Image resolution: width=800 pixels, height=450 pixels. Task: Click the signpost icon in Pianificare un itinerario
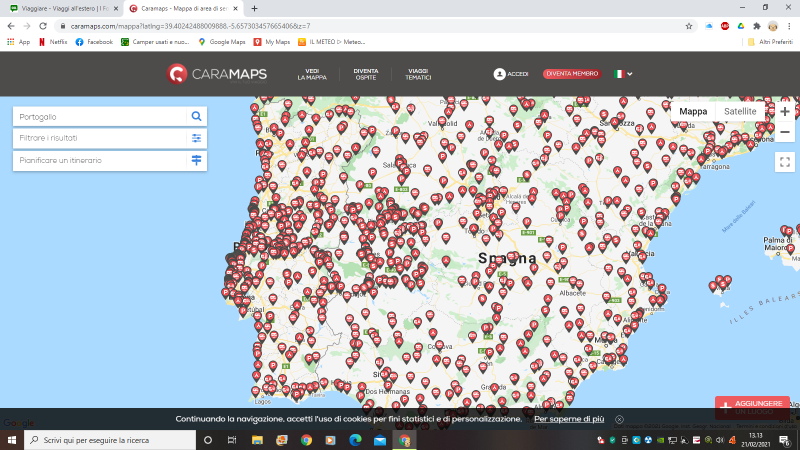[196, 160]
